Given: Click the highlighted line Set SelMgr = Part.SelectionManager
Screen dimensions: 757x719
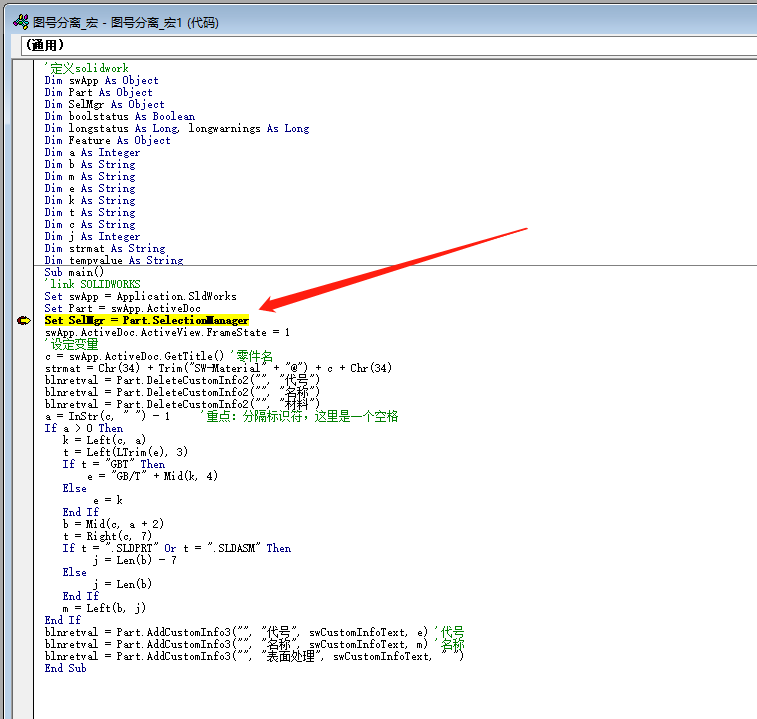Looking at the screenshot, I should click(x=147, y=320).
